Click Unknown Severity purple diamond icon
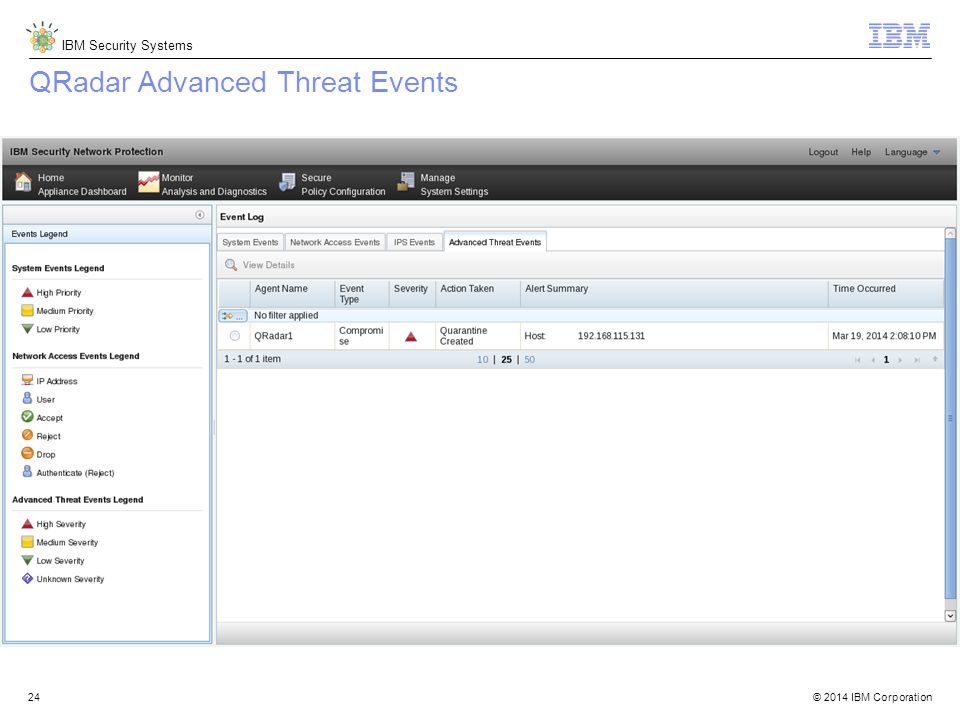The image size is (960, 720). [x=28, y=579]
